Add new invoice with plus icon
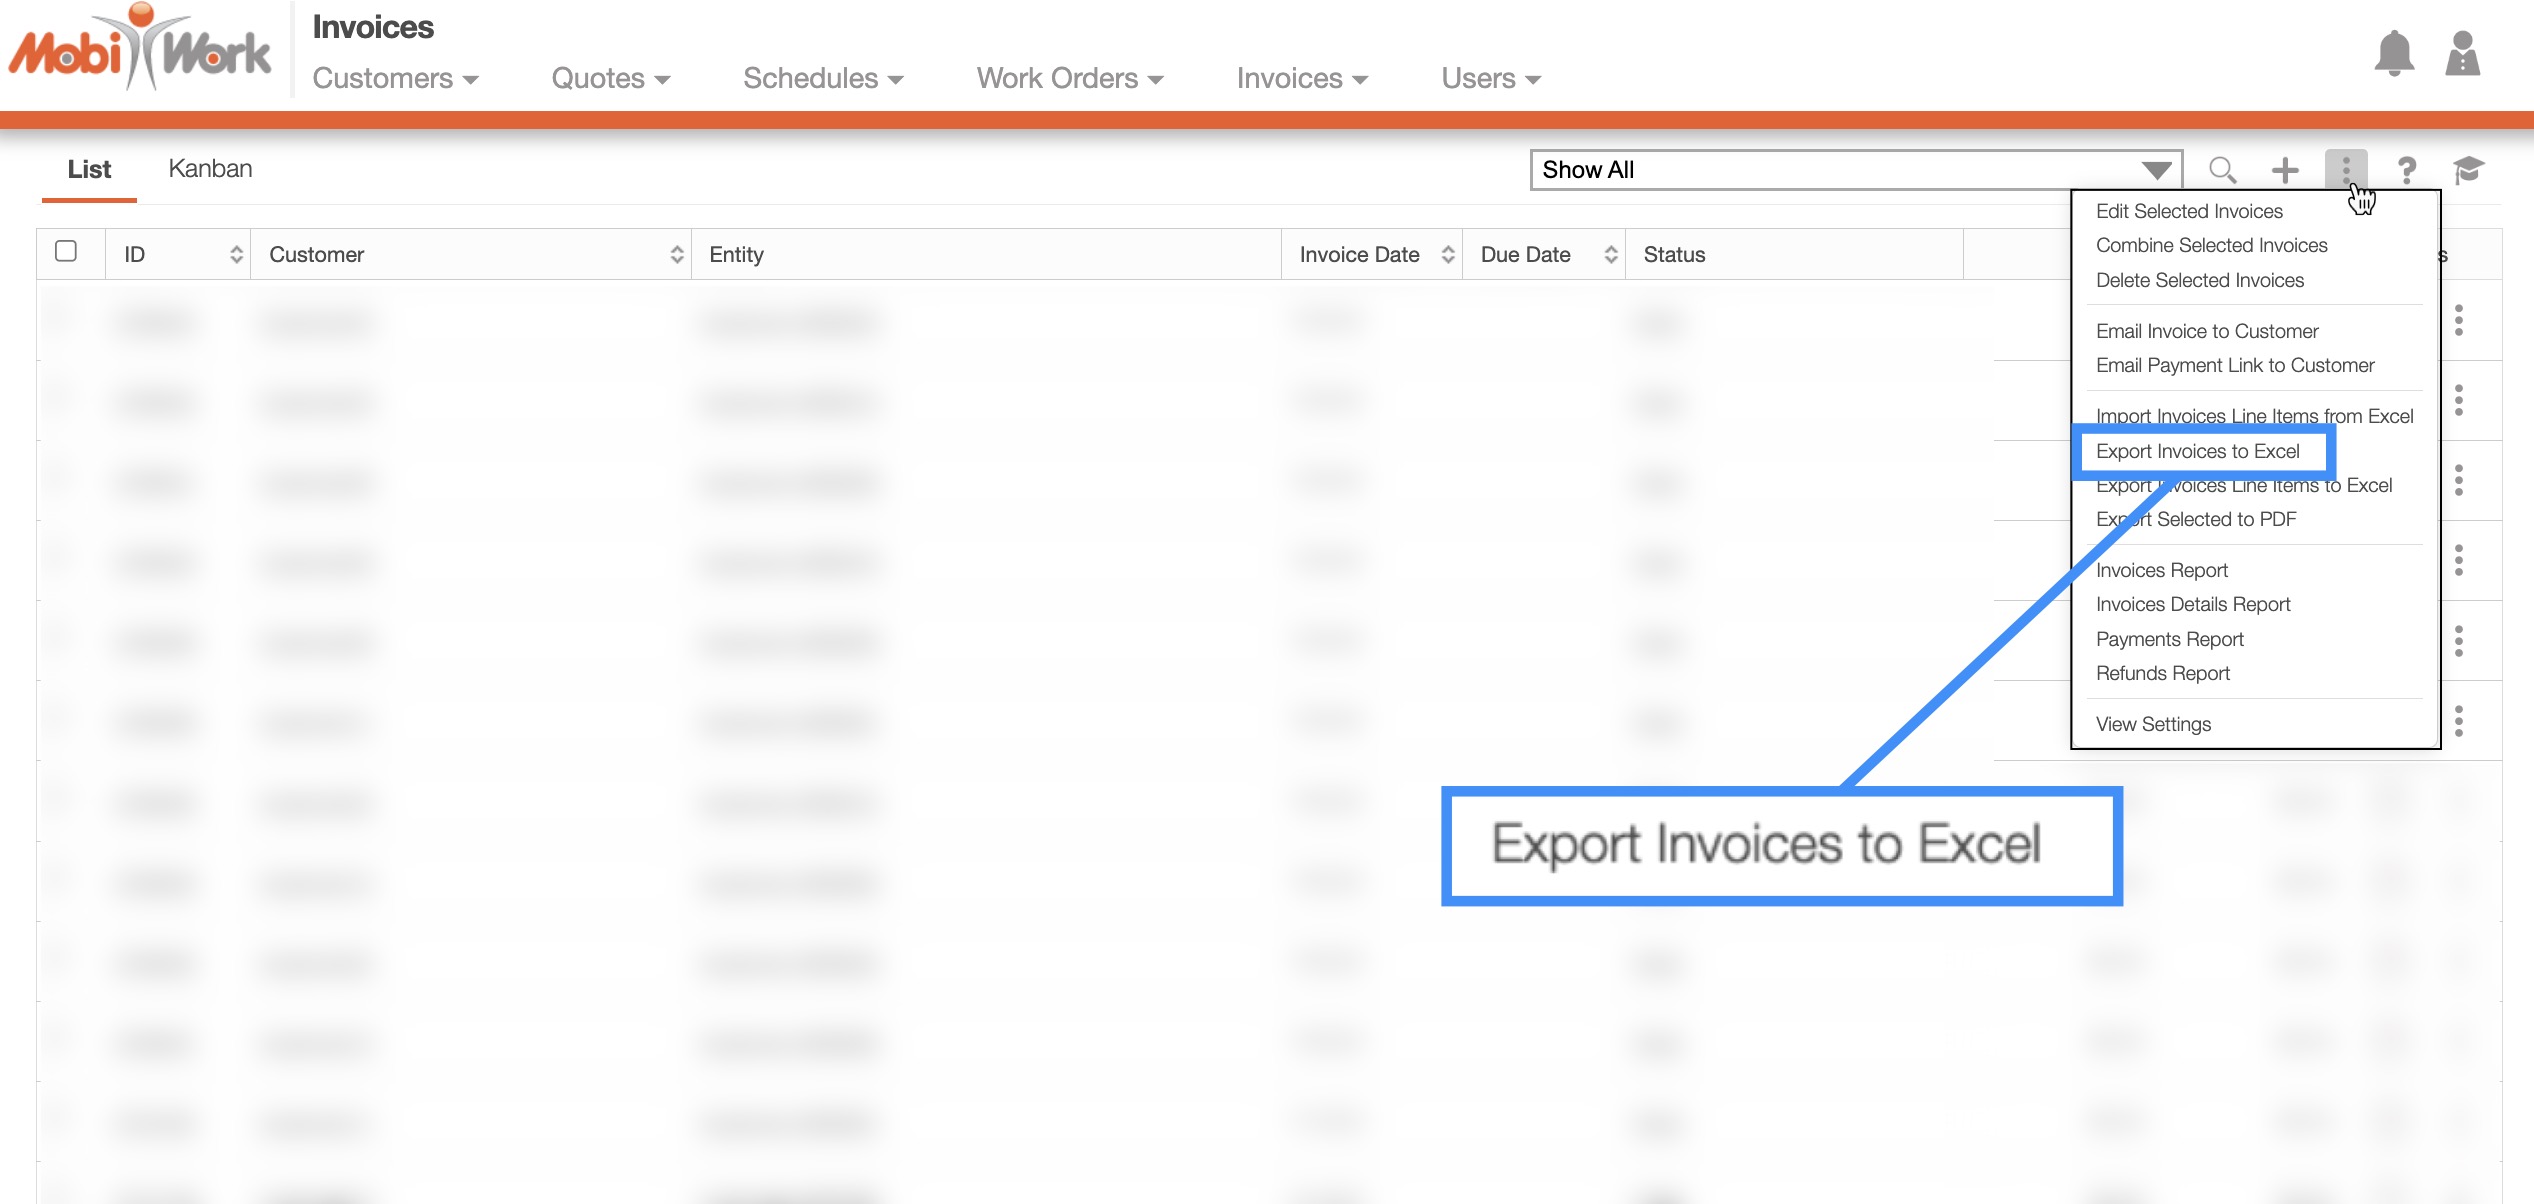Viewport: 2534px width, 1204px height. (x=2285, y=170)
